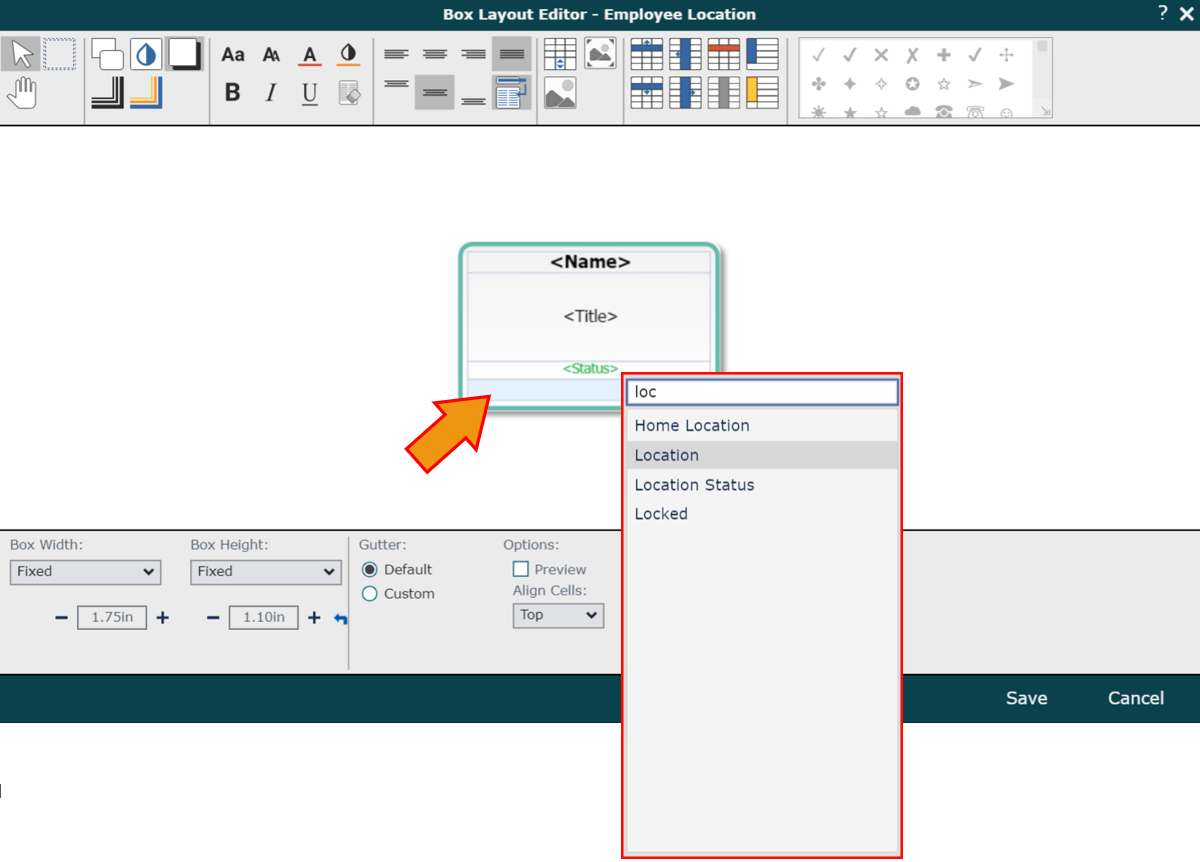Toggle the wrap text icon
The width and height of the screenshot is (1200, 862).
[512, 92]
